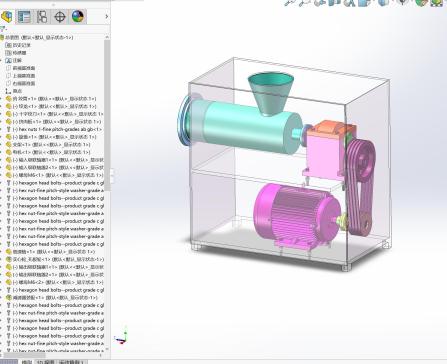The height and width of the screenshot is (364, 447).
Task: Select the hexagon head bolts row just below M6<1>
Action: point(55,183)
